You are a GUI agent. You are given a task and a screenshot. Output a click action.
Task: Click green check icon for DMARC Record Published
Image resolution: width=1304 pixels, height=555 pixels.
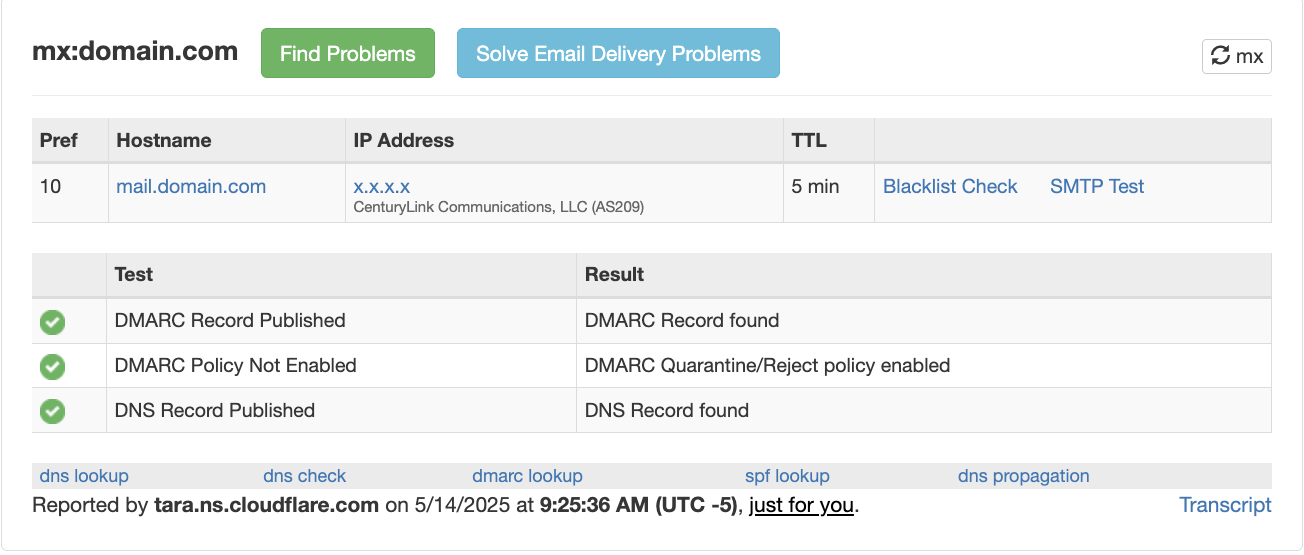[x=52, y=322]
